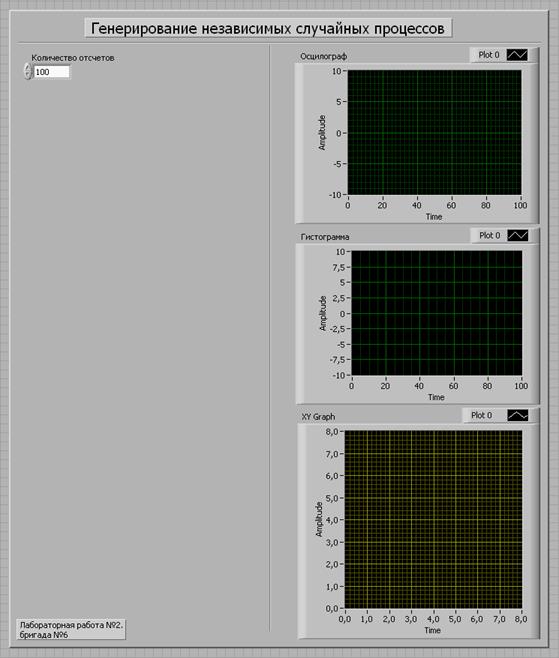
Task: Click the Количество отсчетов value field
Action: tap(51, 72)
